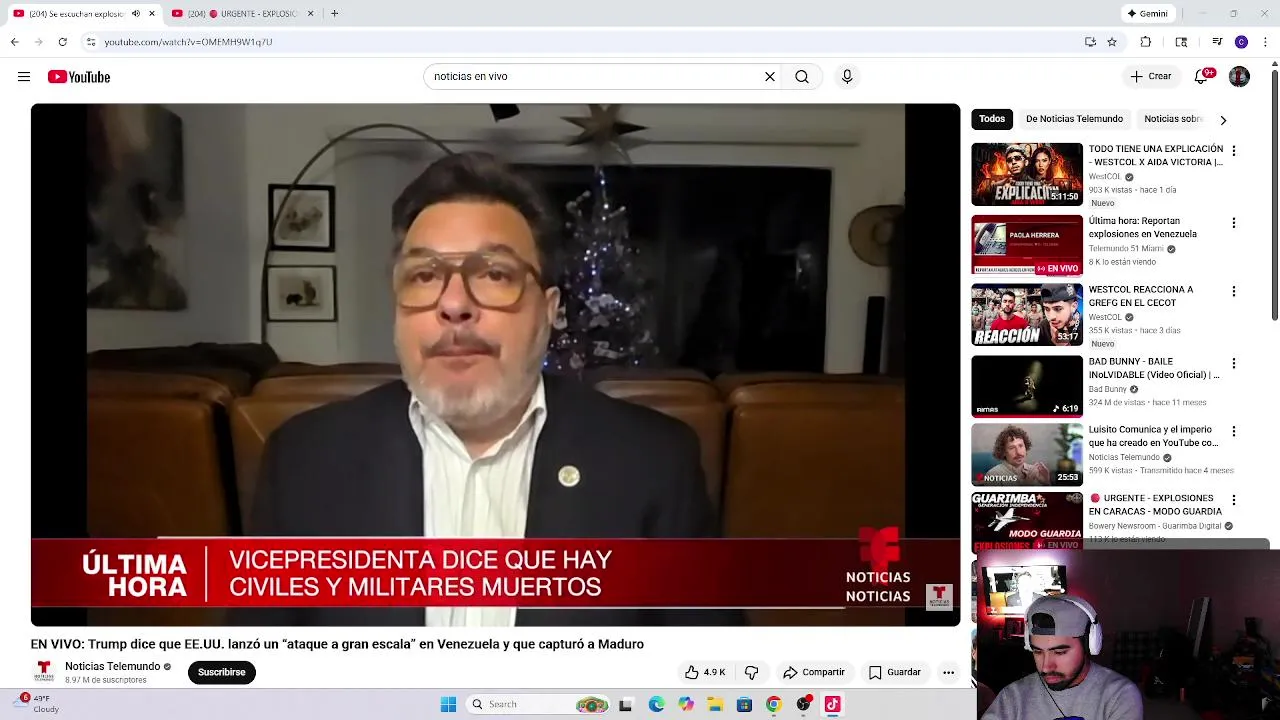Save the video with Guardar

[894, 672]
